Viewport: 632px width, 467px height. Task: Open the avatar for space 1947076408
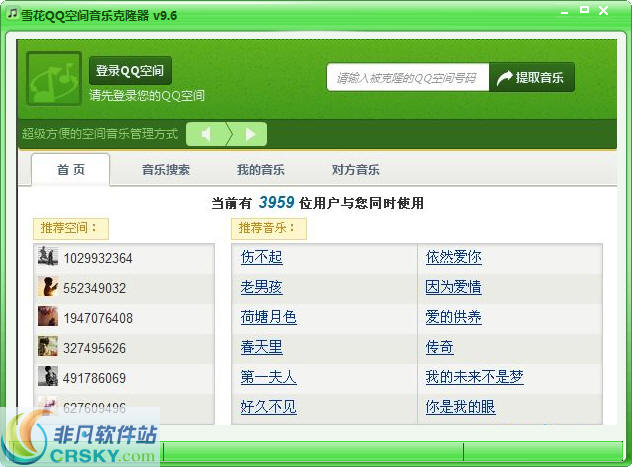coord(48,316)
